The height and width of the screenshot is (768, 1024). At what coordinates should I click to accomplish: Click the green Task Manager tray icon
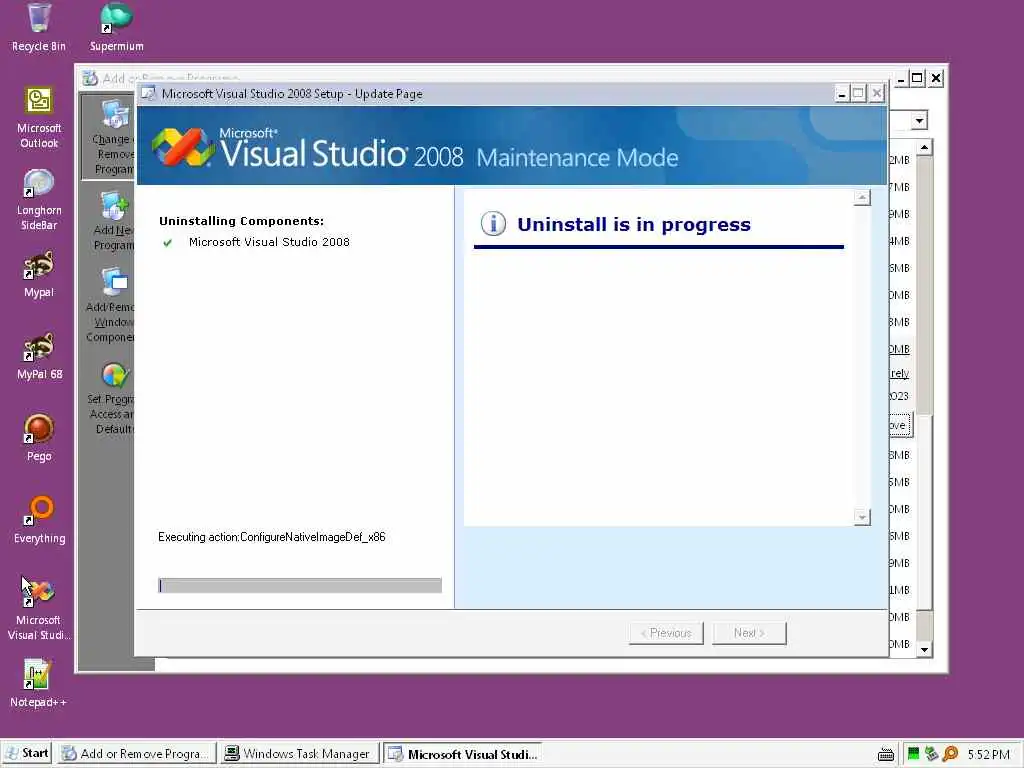point(913,754)
